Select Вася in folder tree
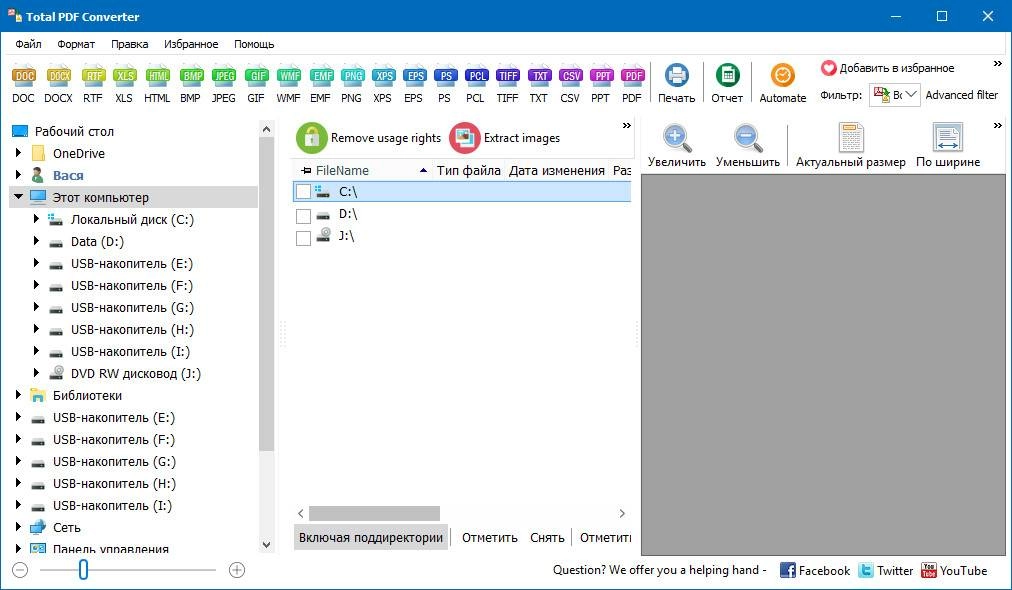 (x=68, y=176)
